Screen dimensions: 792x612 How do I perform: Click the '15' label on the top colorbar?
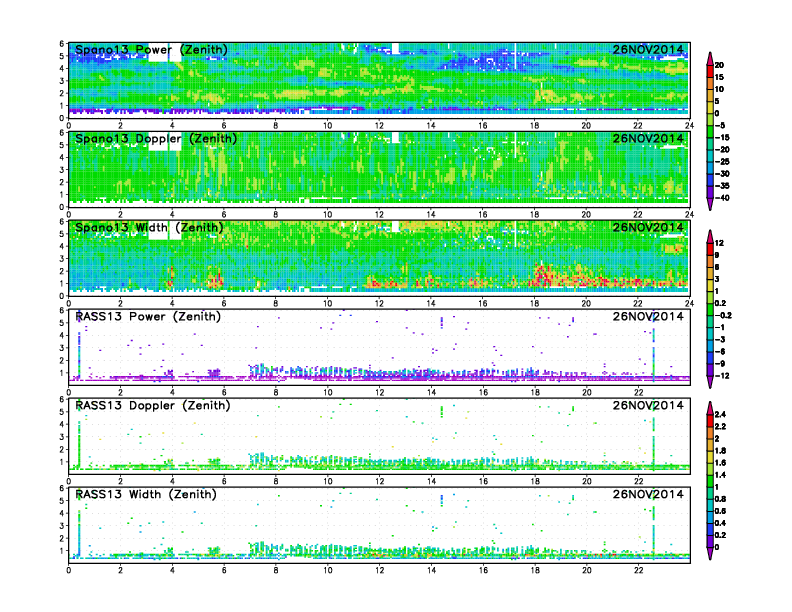719,77
